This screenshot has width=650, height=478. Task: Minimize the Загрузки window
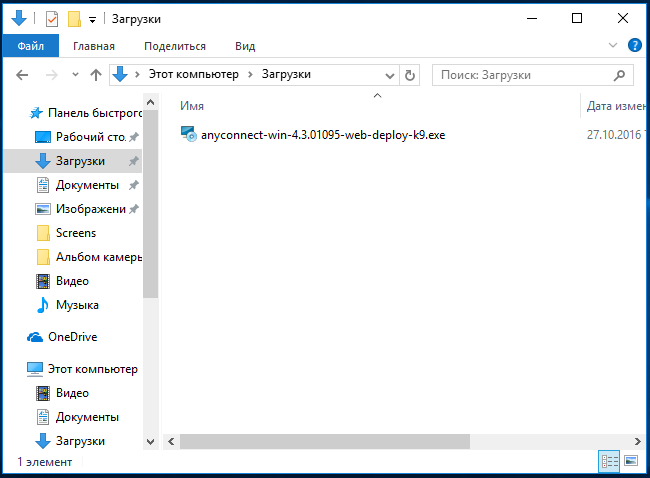click(x=532, y=18)
